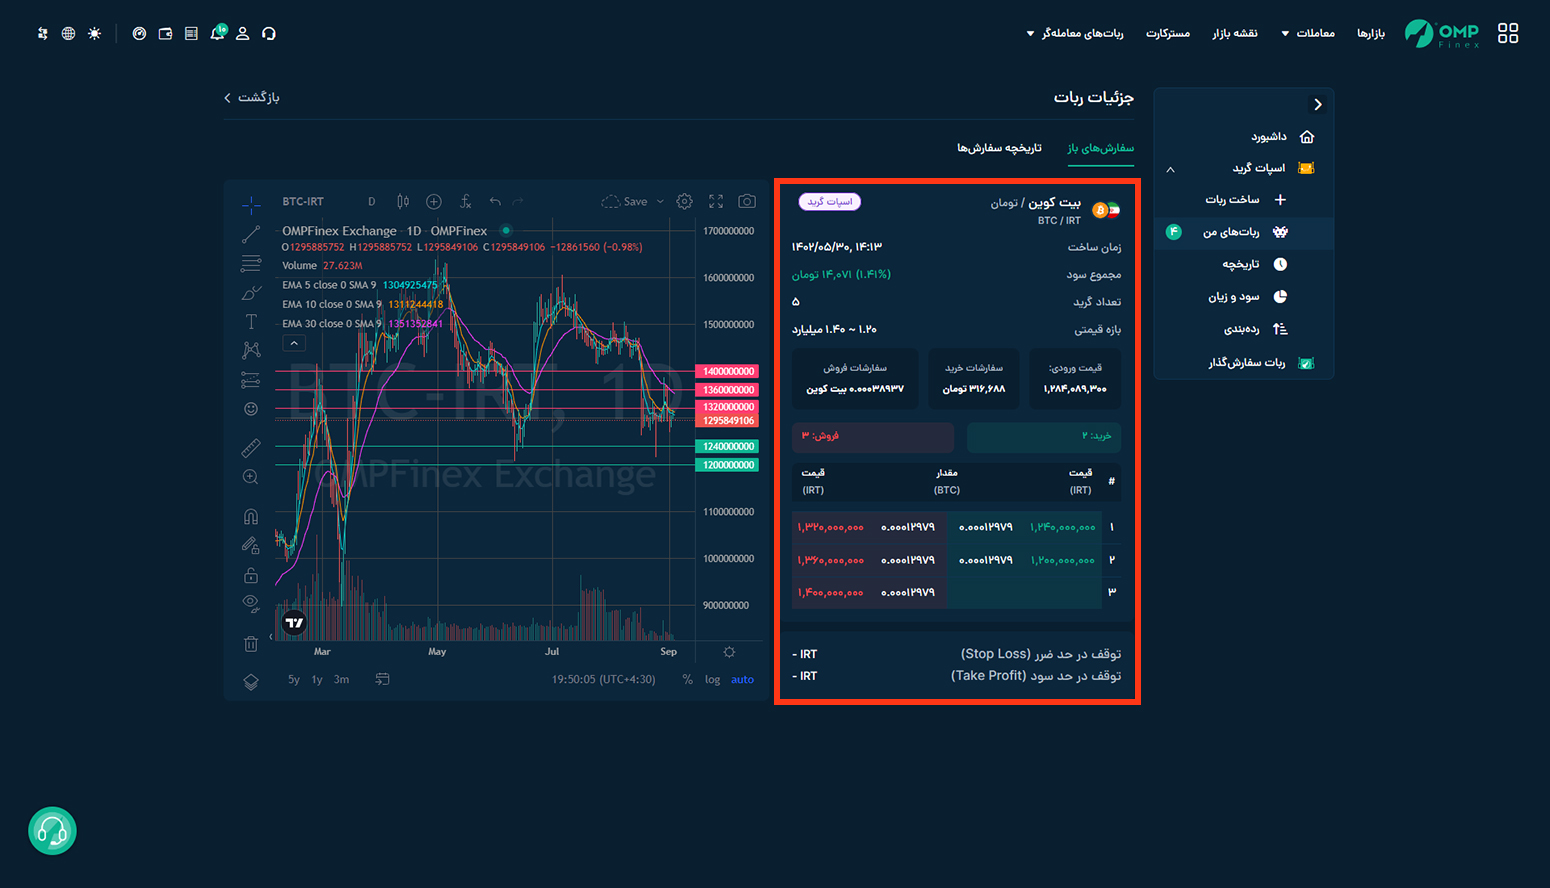The image size is (1550, 888).
Task: Open the price scale settings gear
Action: click(x=729, y=652)
